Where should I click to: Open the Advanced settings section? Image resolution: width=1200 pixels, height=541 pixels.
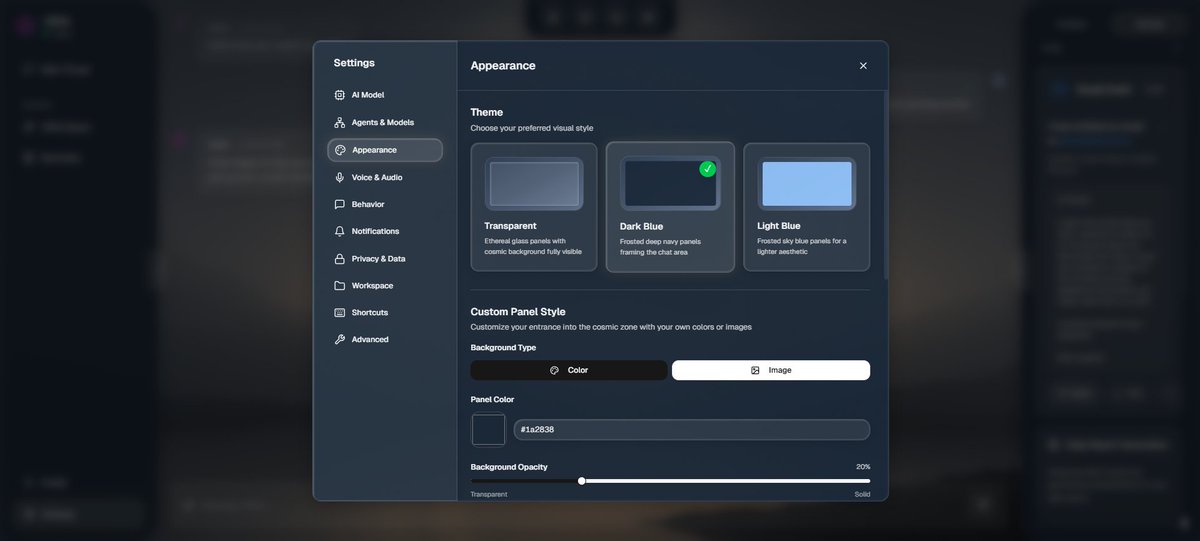(385, 339)
